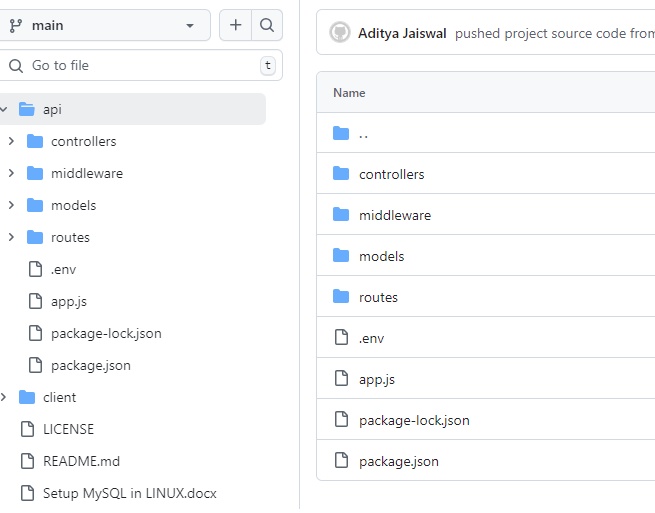Image resolution: width=655 pixels, height=513 pixels.
Task: Click the magnifier search icon button
Action: [x=267, y=25]
